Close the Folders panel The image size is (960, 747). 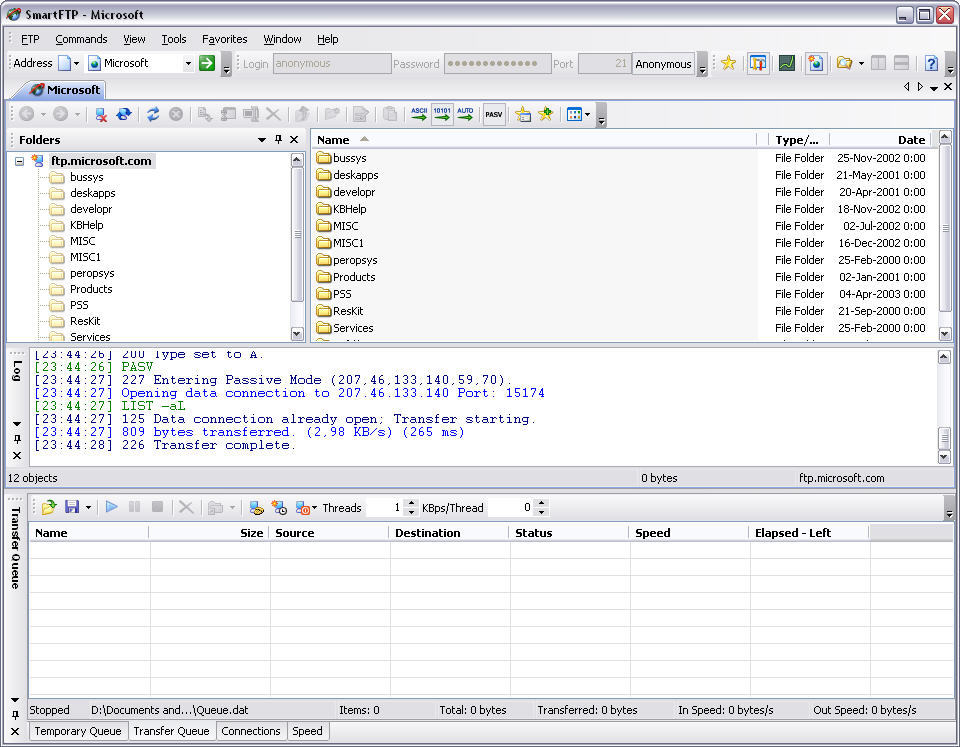294,140
